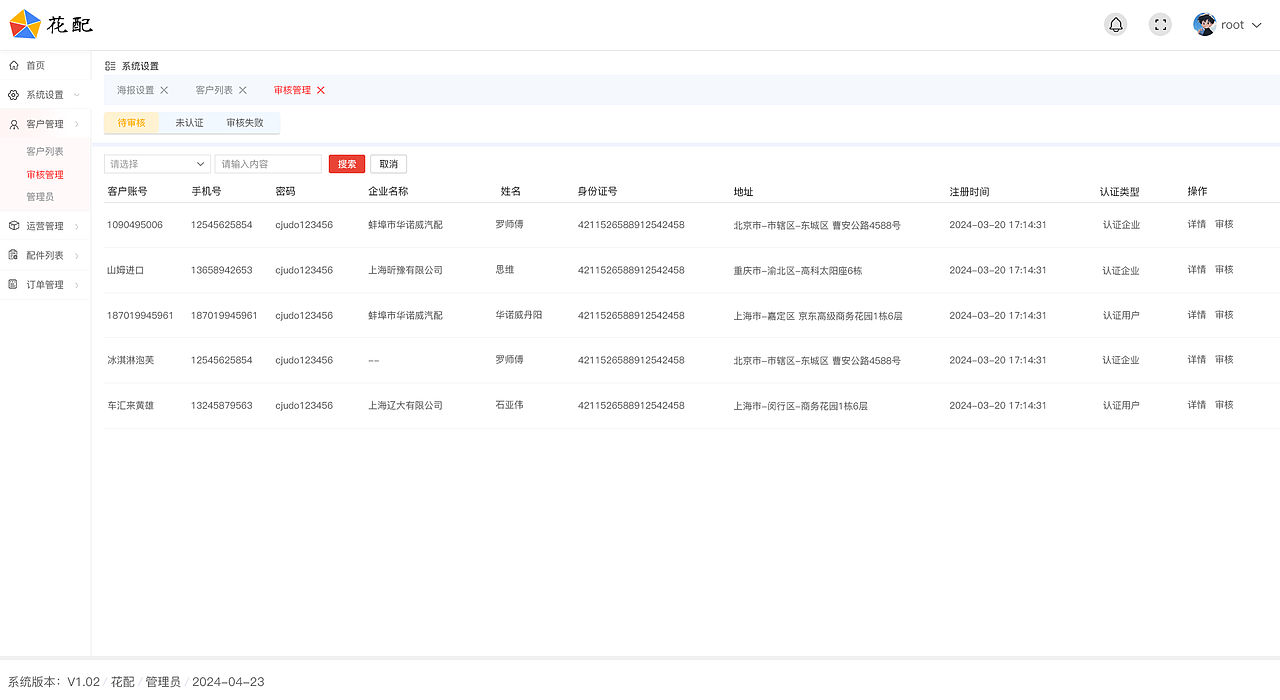Open 审核管理 in the sidebar submenu
Screen dimensions: 1280x700
point(45,175)
